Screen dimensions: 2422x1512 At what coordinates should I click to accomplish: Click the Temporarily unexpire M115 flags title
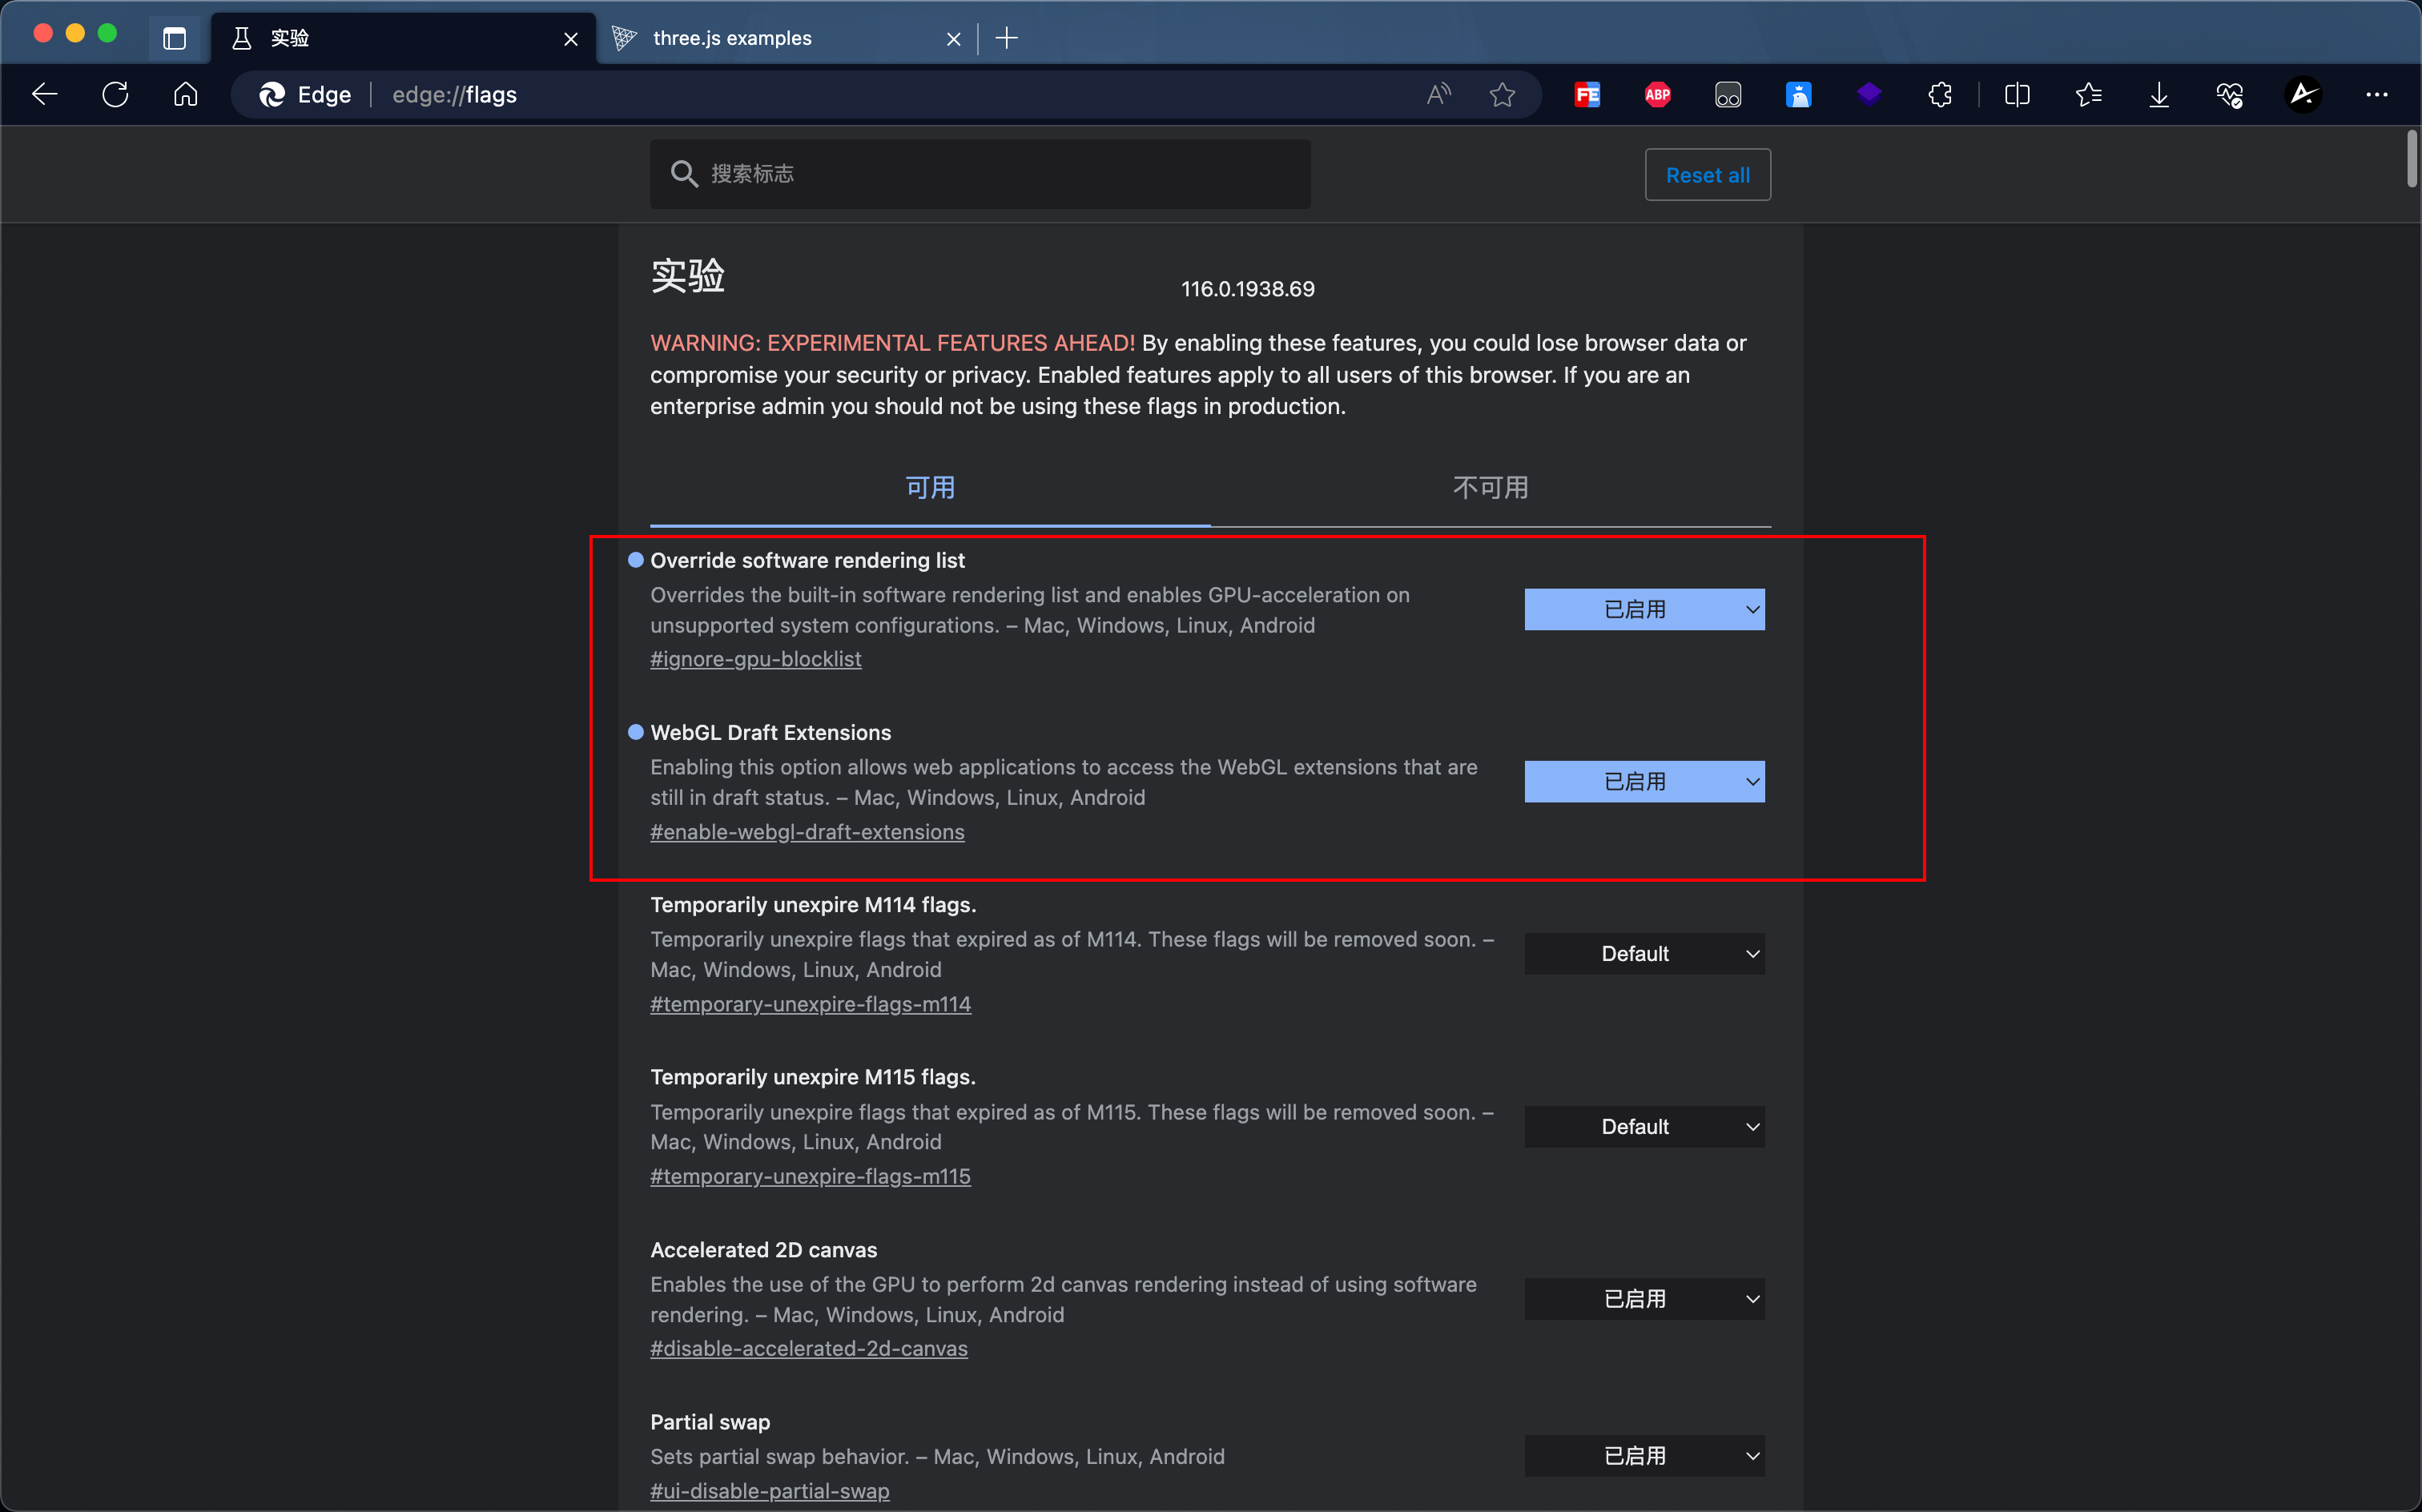coord(813,1077)
